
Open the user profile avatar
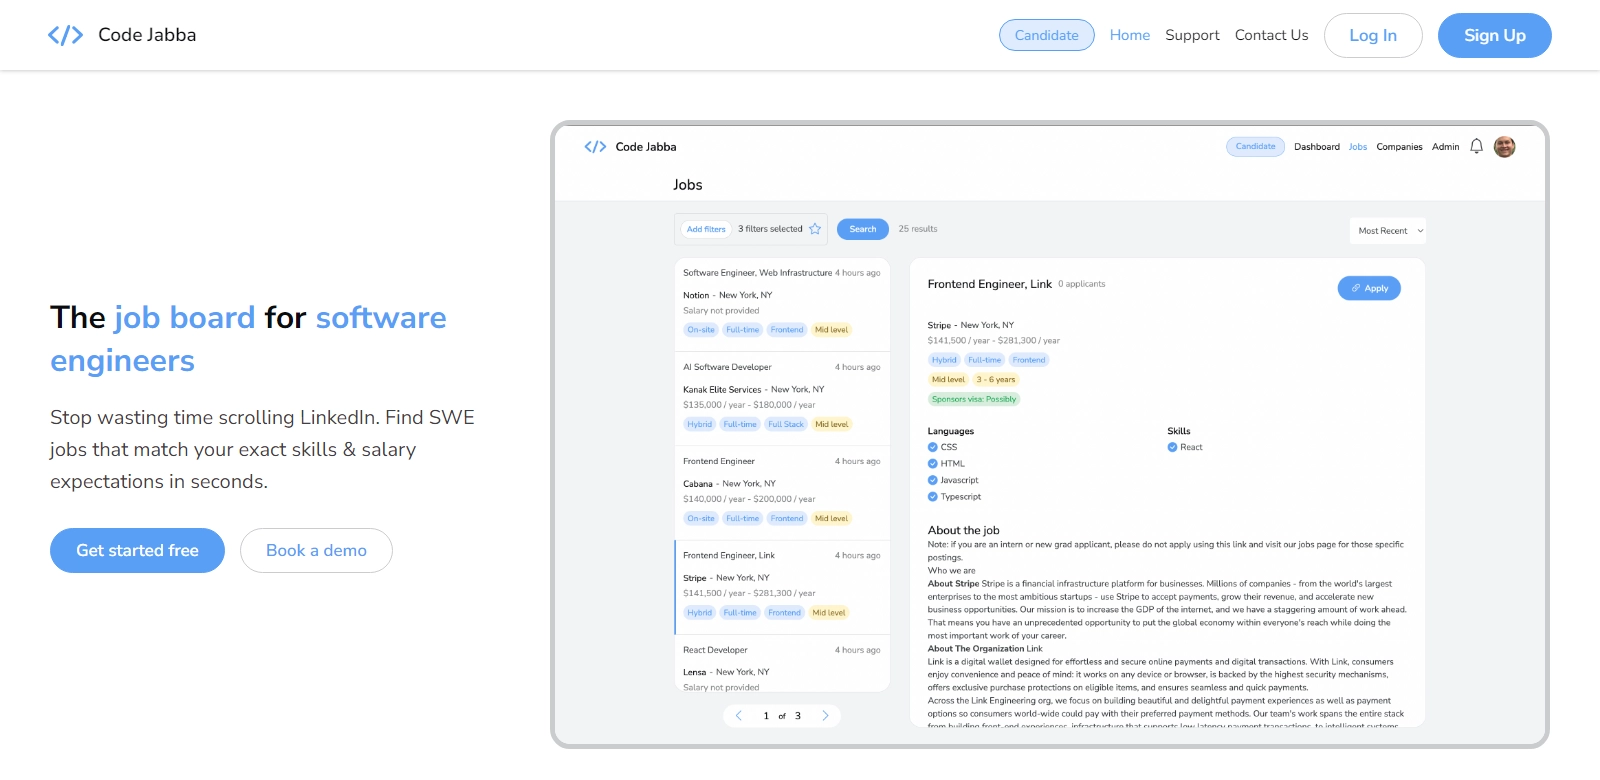pyautogui.click(x=1504, y=147)
